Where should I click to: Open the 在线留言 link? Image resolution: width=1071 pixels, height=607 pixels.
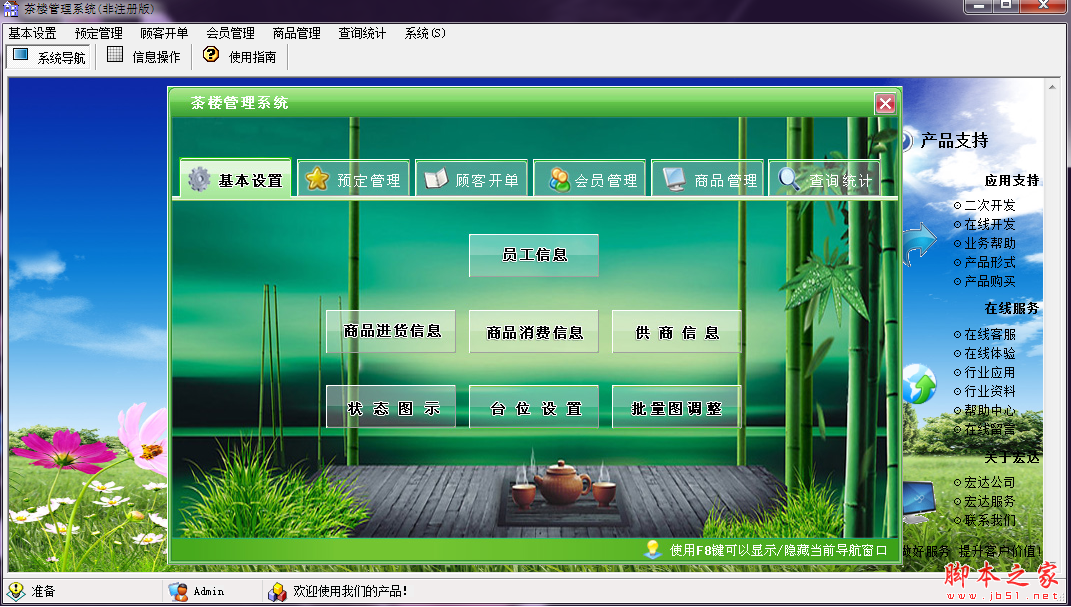click(990, 430)
